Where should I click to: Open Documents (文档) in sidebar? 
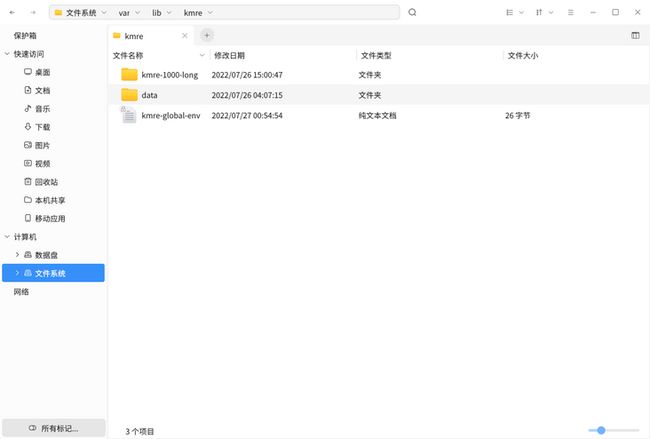(x=42, y=90)
